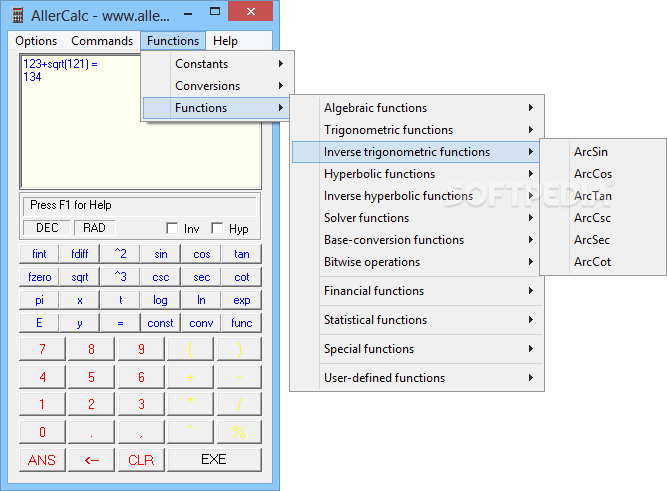
Task: Click the cot button
Action: point(242,277)
